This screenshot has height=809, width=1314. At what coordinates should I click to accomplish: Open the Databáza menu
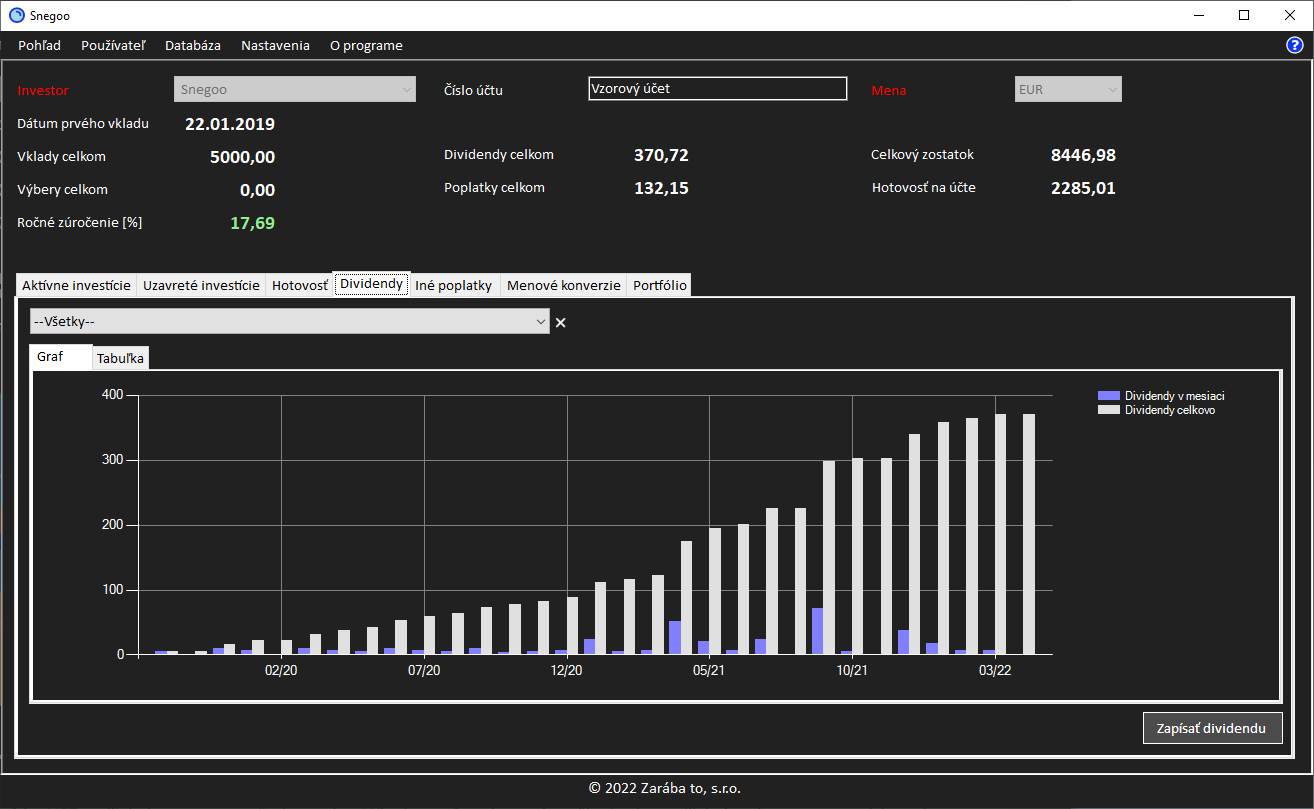[x=193, y=45]
